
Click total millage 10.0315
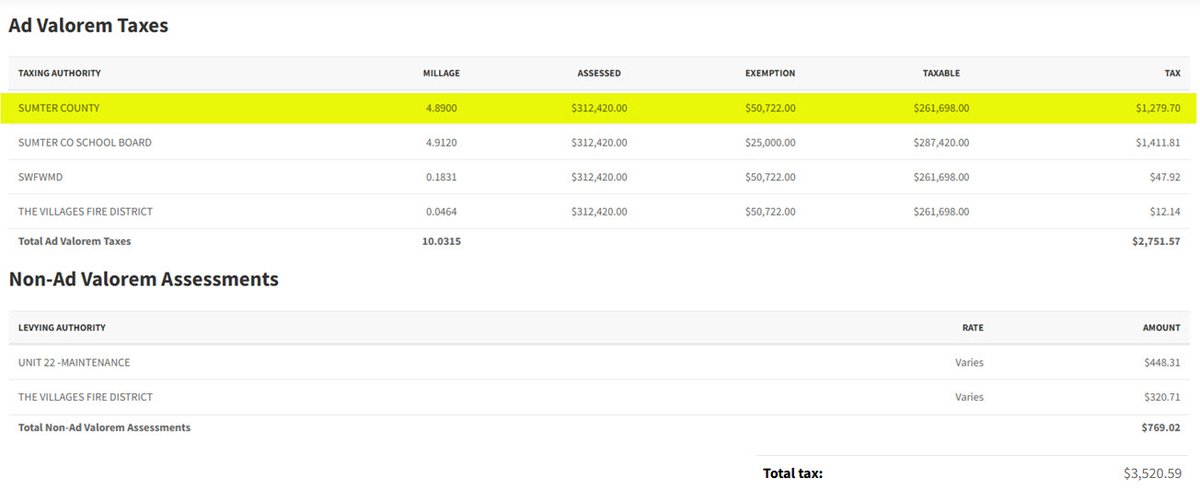pos(441,241)
